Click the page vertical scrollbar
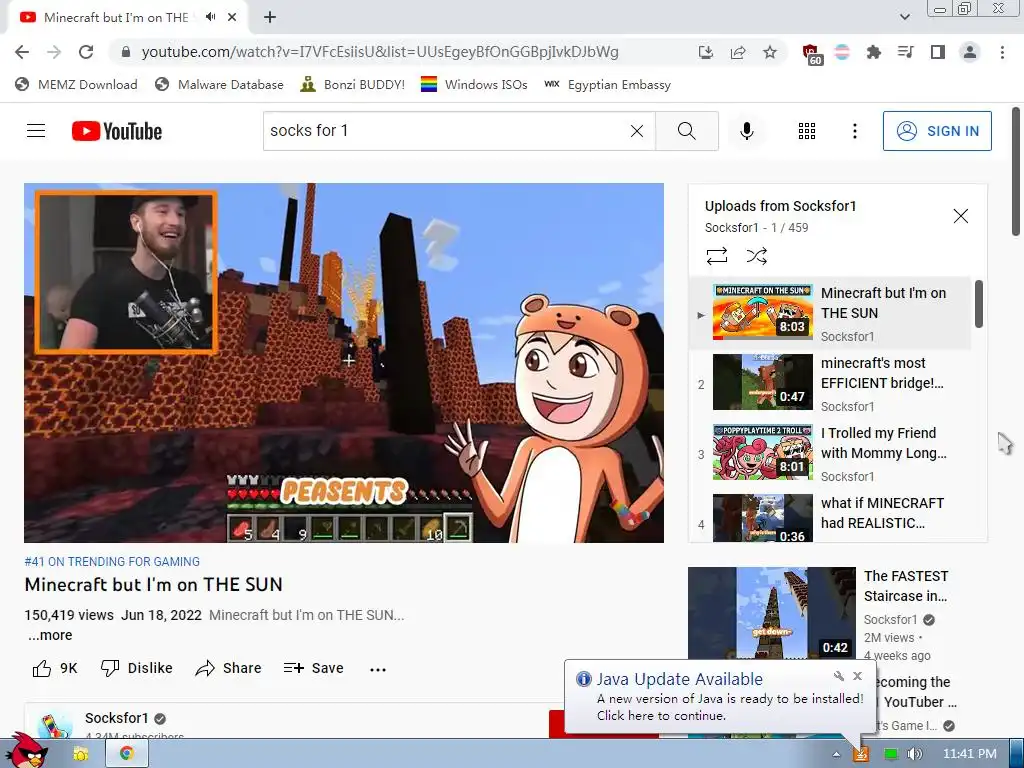This screenshot has height=768, width=1024. tap(1016, 171)
